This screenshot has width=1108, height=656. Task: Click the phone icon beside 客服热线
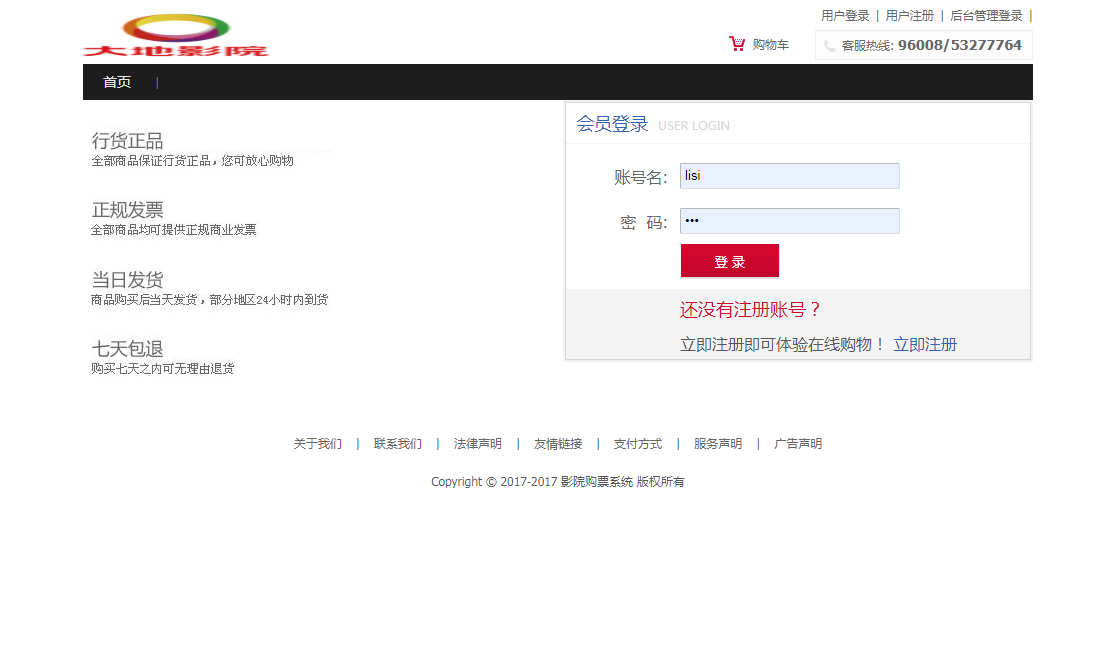(x=827, y=44)
